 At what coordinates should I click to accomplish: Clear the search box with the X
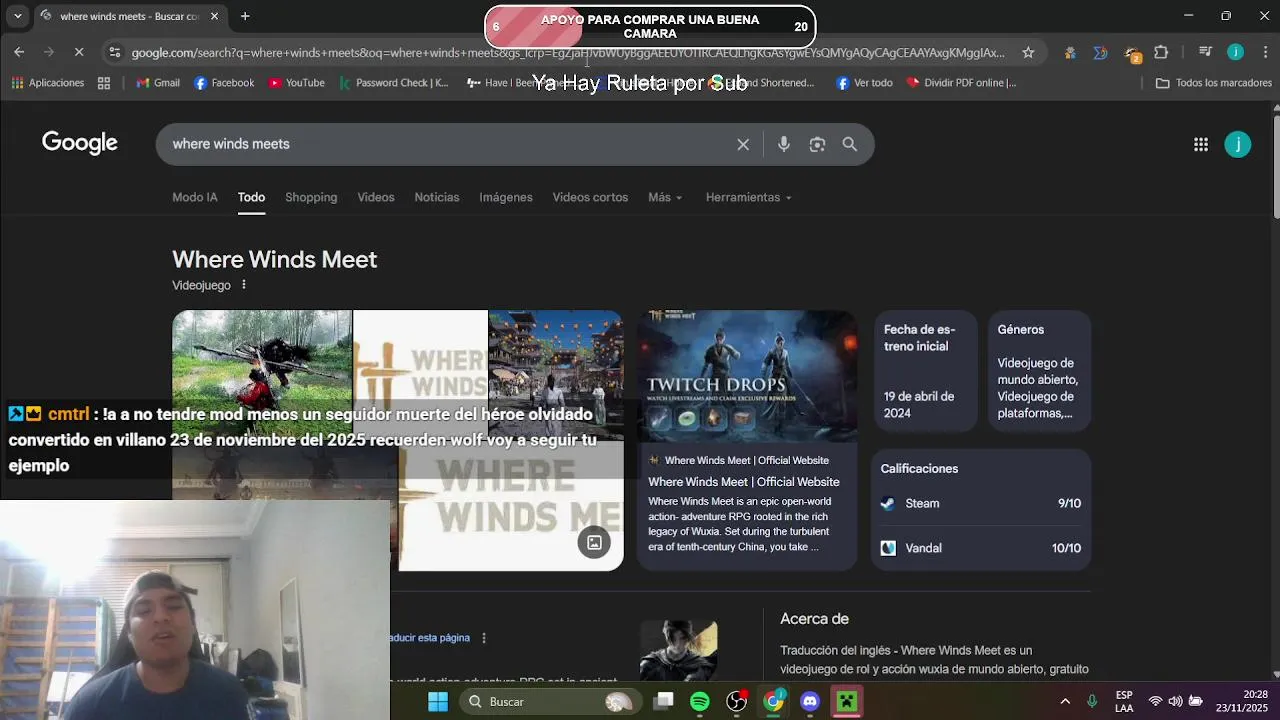click(x=743, y=144)
